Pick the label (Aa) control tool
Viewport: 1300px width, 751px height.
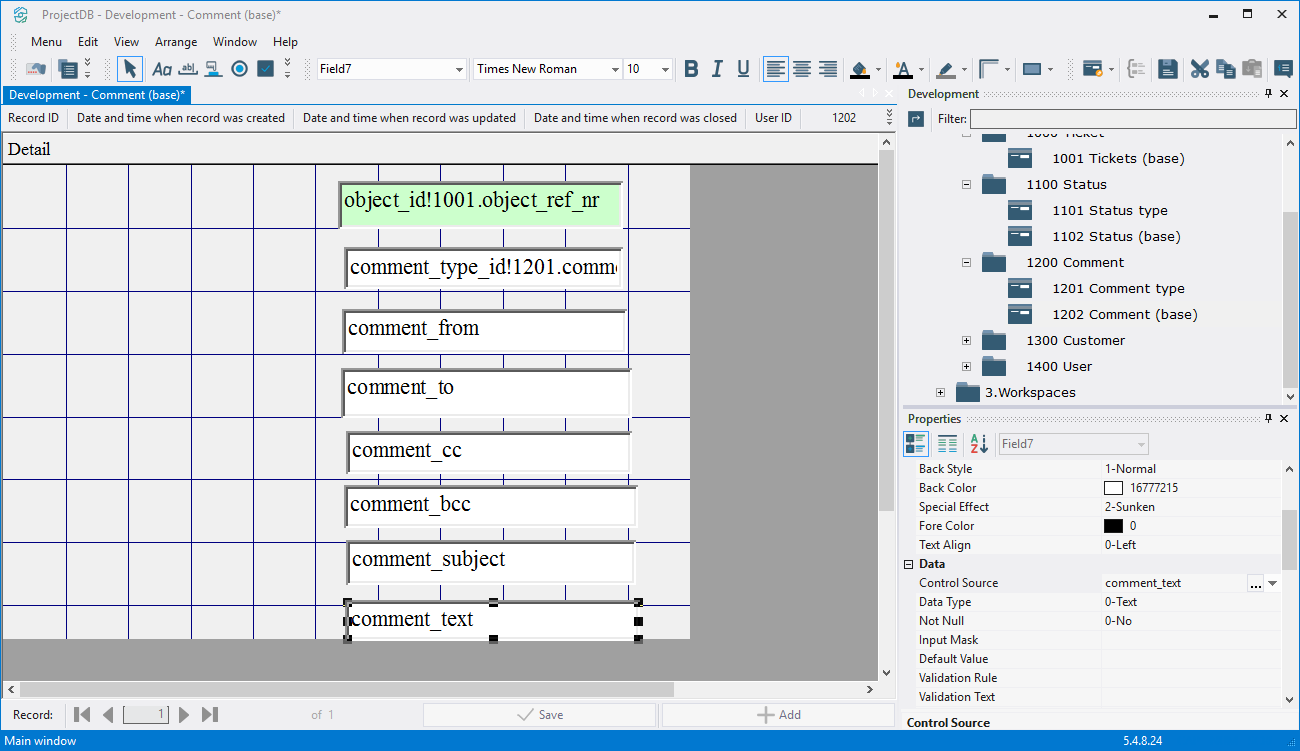tap(162, 69)
